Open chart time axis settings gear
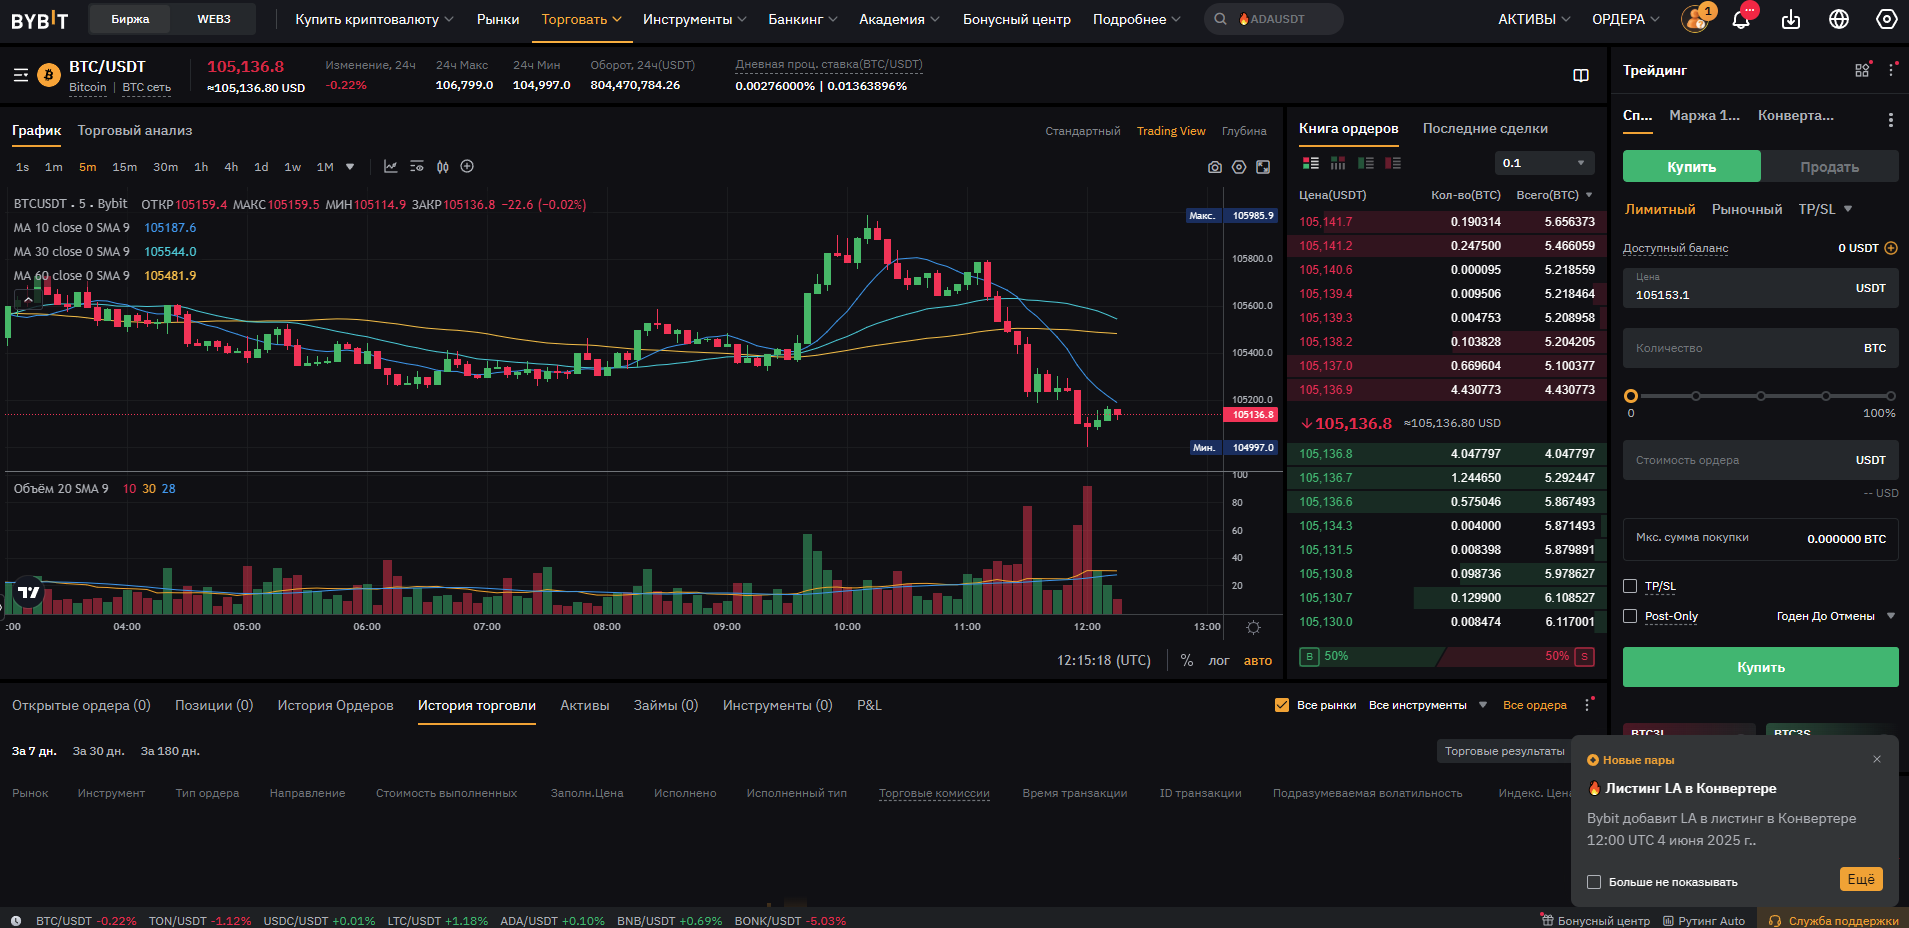 pyautogui.click(x=1253, y=627)
